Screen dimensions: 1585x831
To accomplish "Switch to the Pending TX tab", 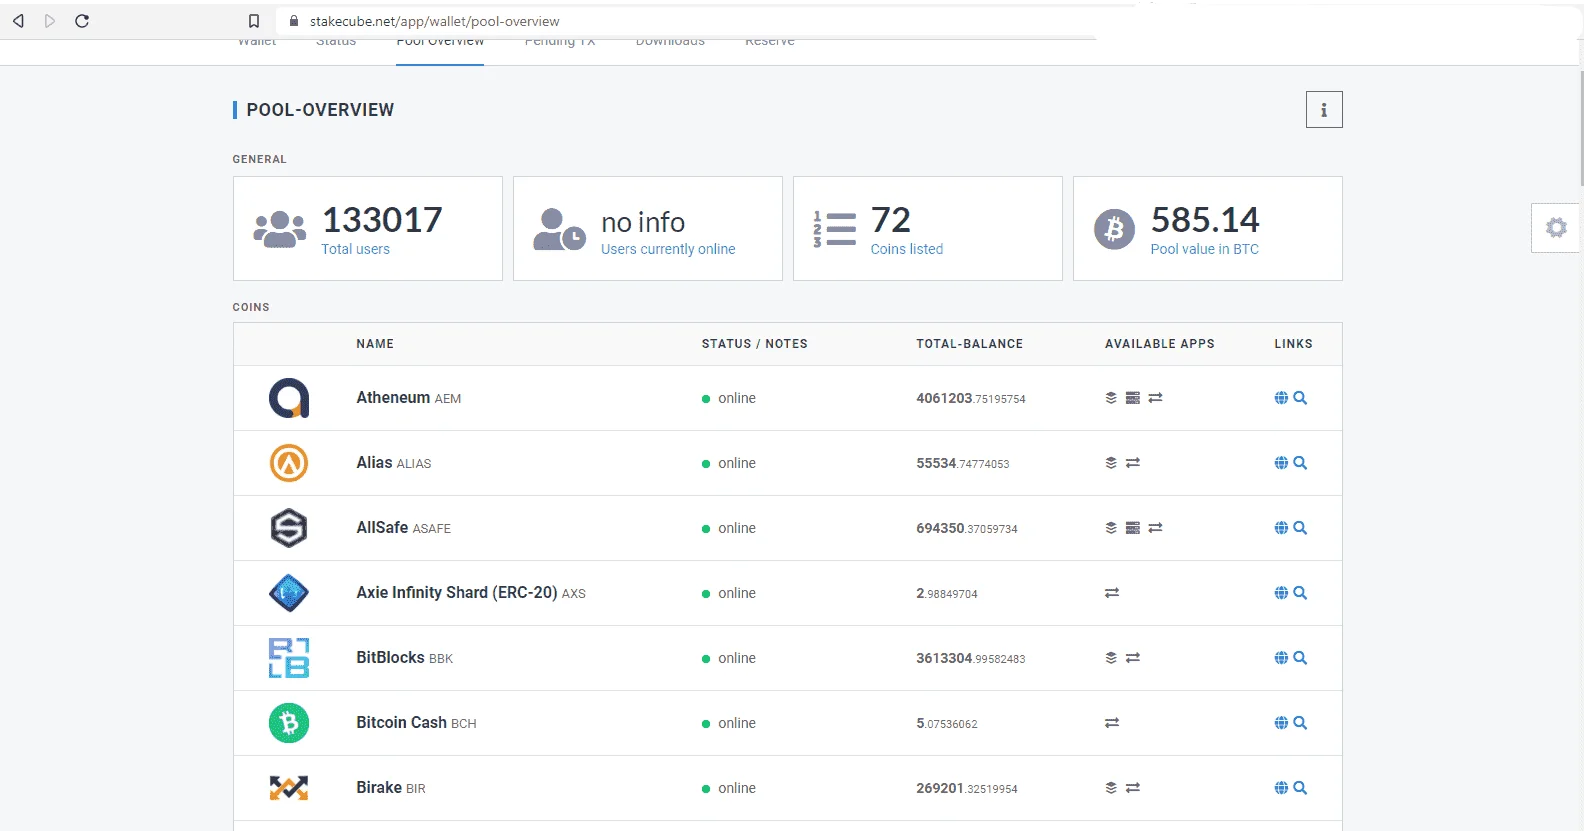I will tap(560, 43).
